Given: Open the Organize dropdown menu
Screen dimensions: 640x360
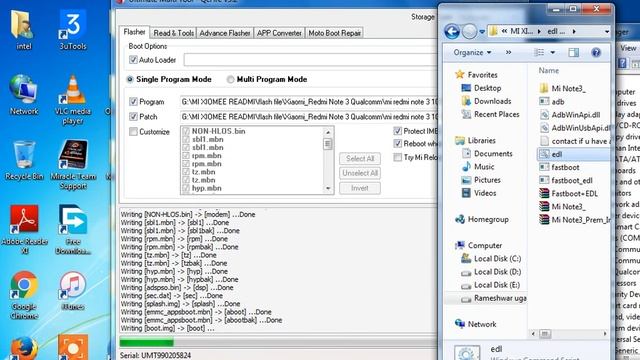Looking at the screenshot, I should point(472,52).
